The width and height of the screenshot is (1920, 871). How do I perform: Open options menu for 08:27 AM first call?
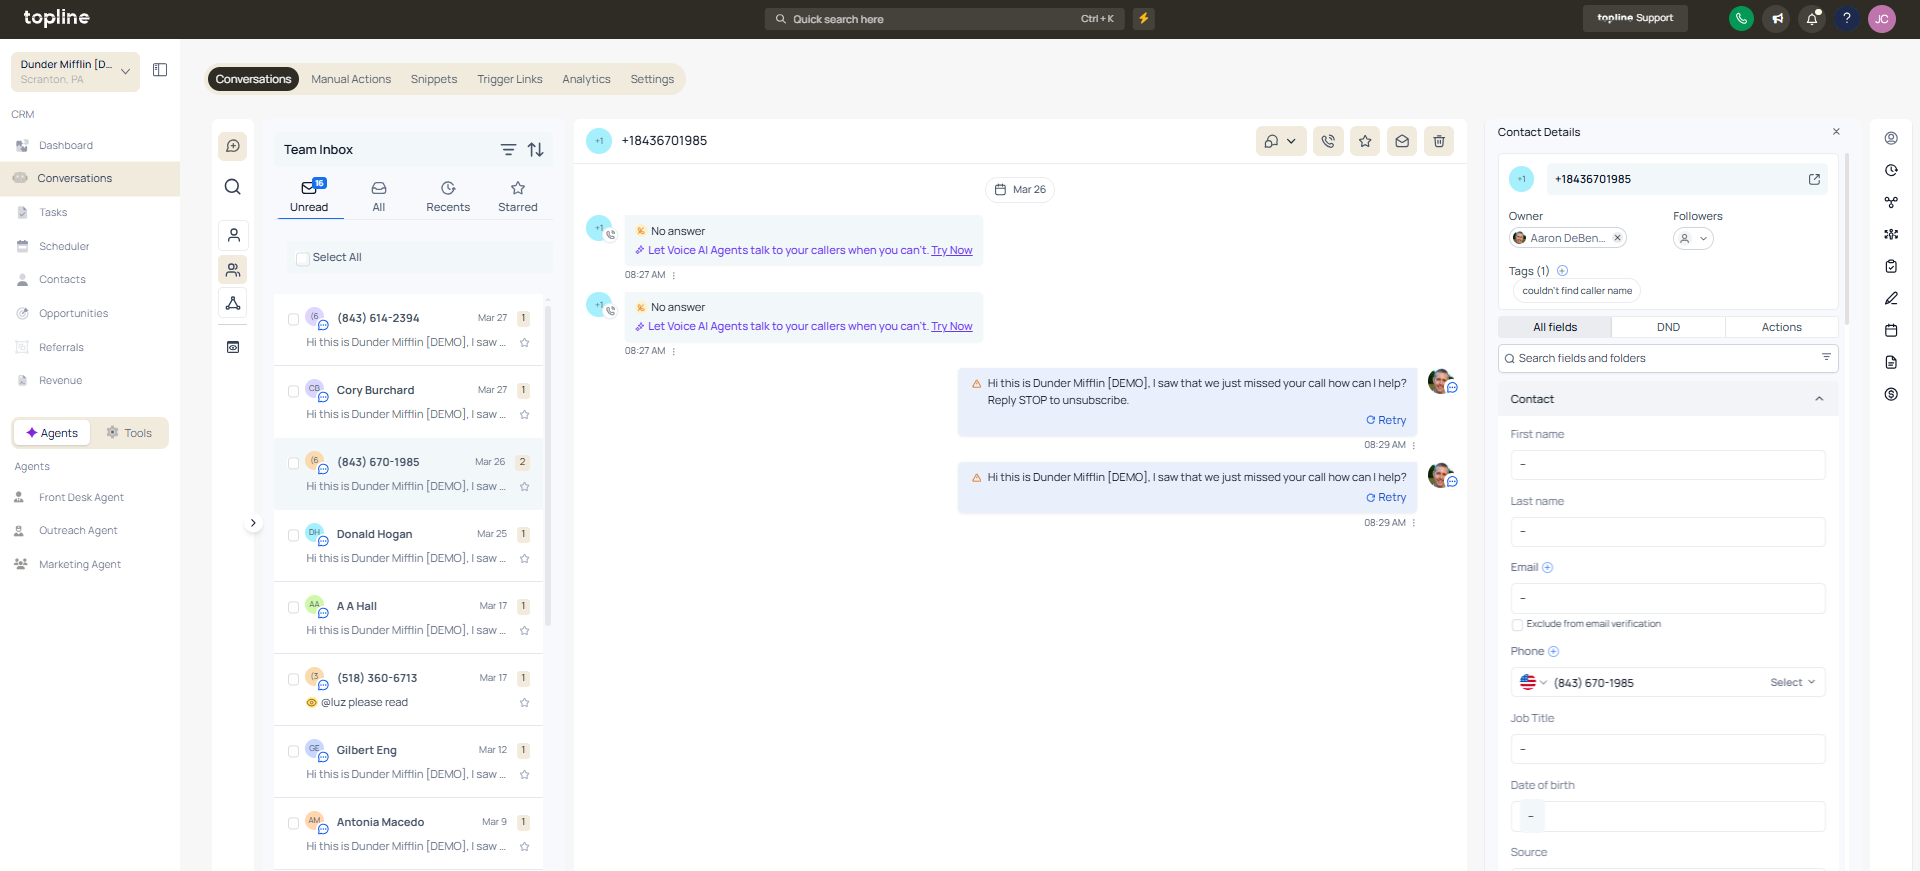tap(674, 275)
